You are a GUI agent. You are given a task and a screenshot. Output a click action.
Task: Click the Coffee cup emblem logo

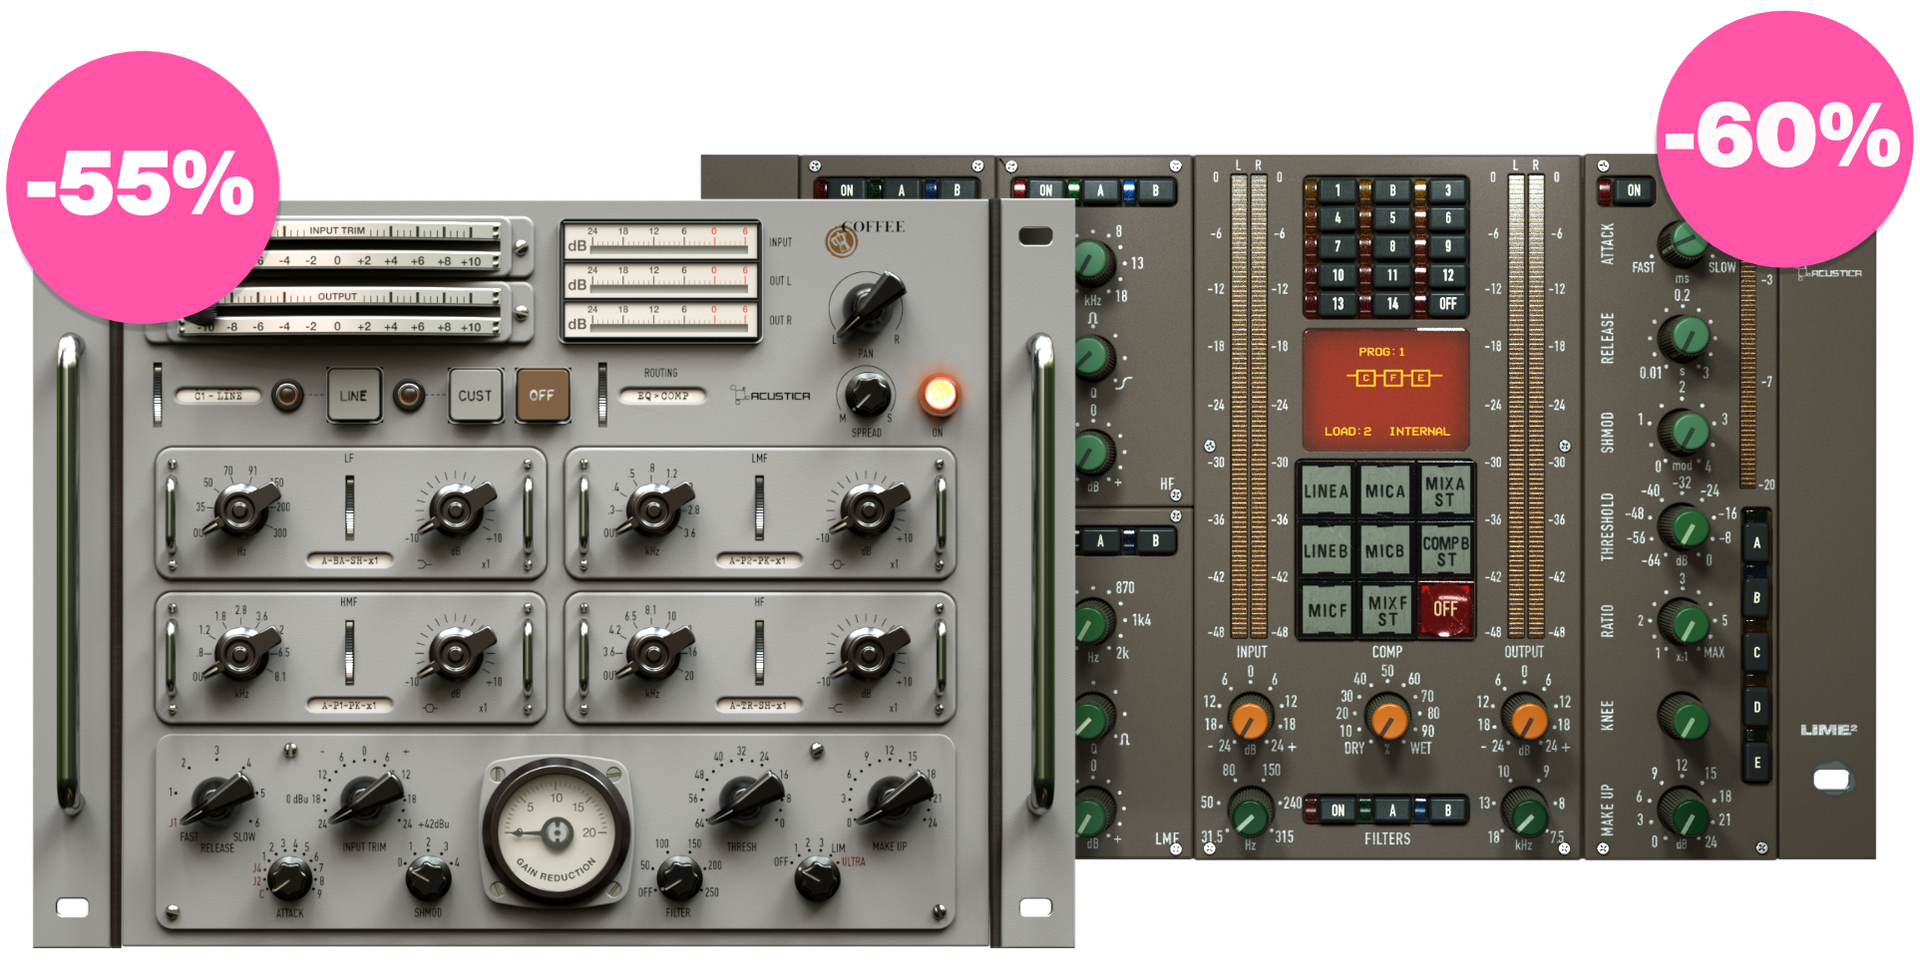click(841, 242)
